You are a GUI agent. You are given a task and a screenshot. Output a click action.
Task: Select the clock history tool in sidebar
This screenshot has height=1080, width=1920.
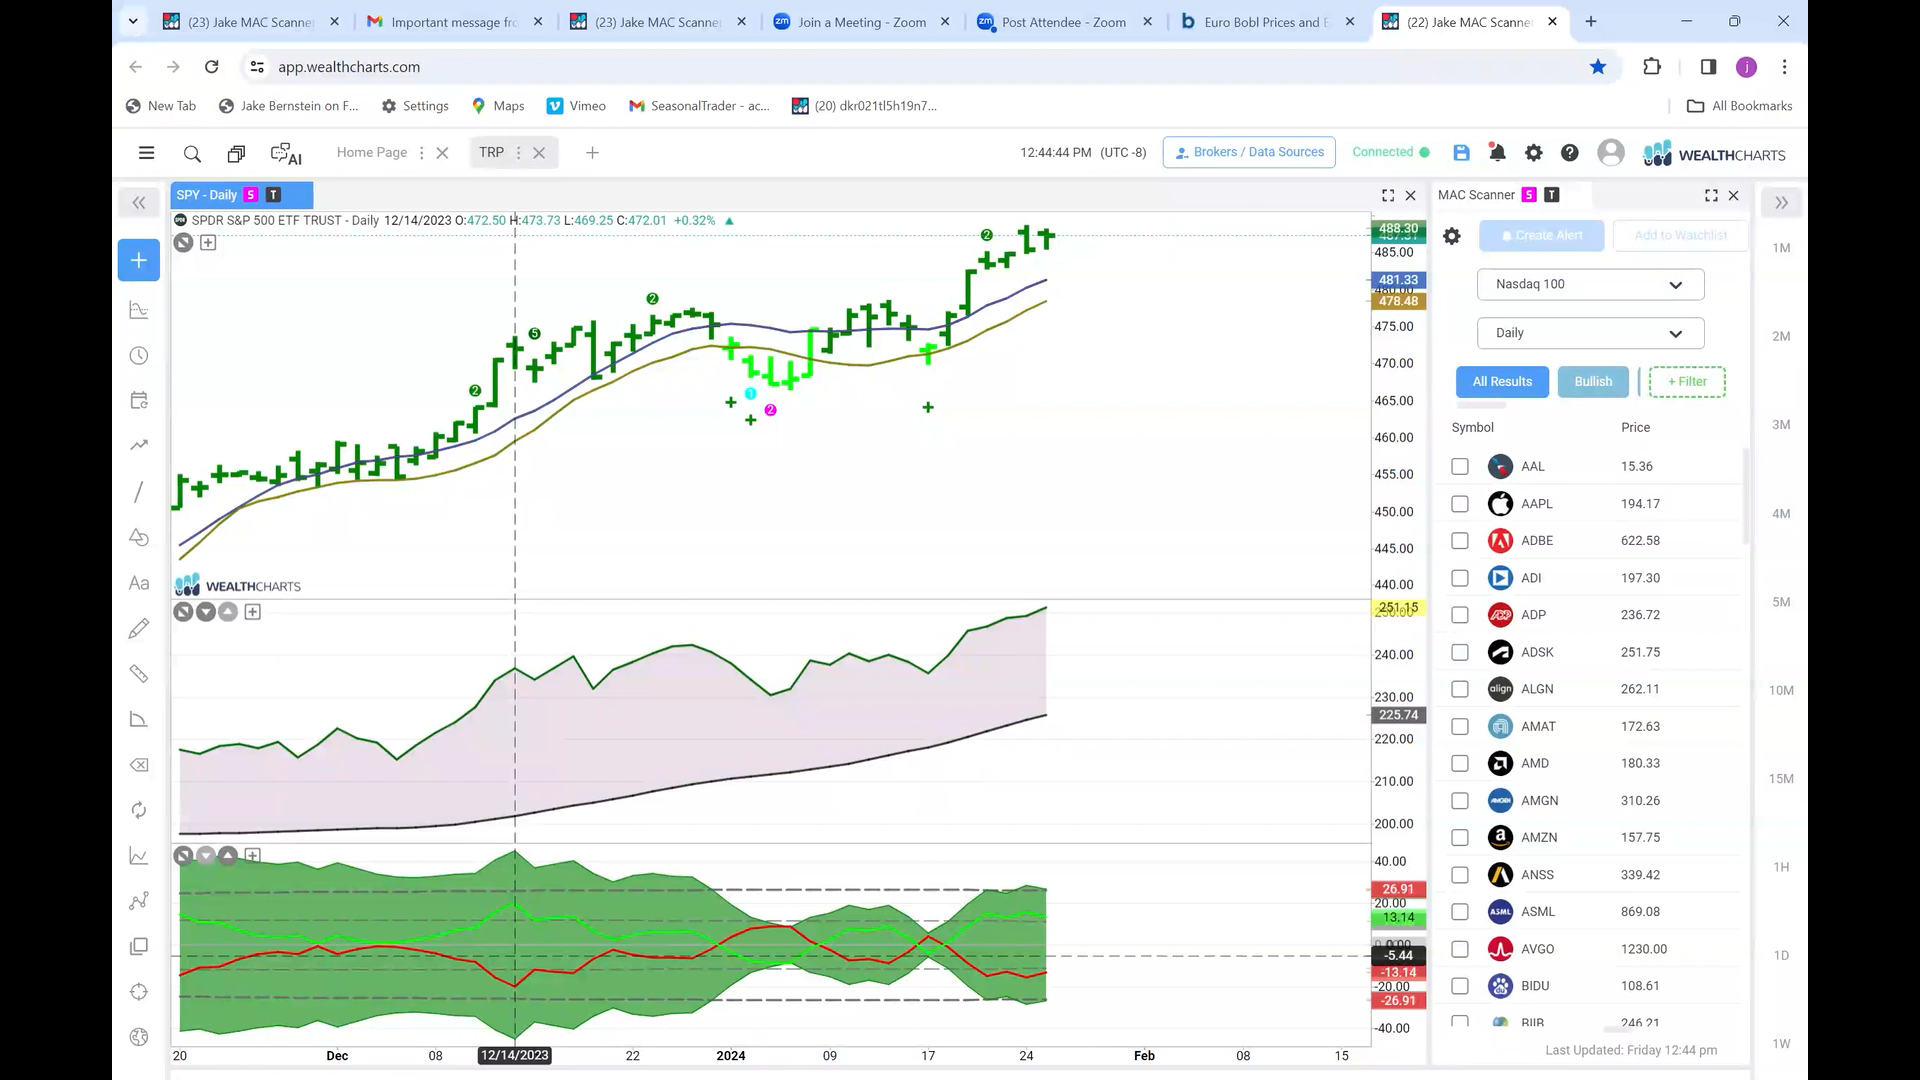[139, 356]
